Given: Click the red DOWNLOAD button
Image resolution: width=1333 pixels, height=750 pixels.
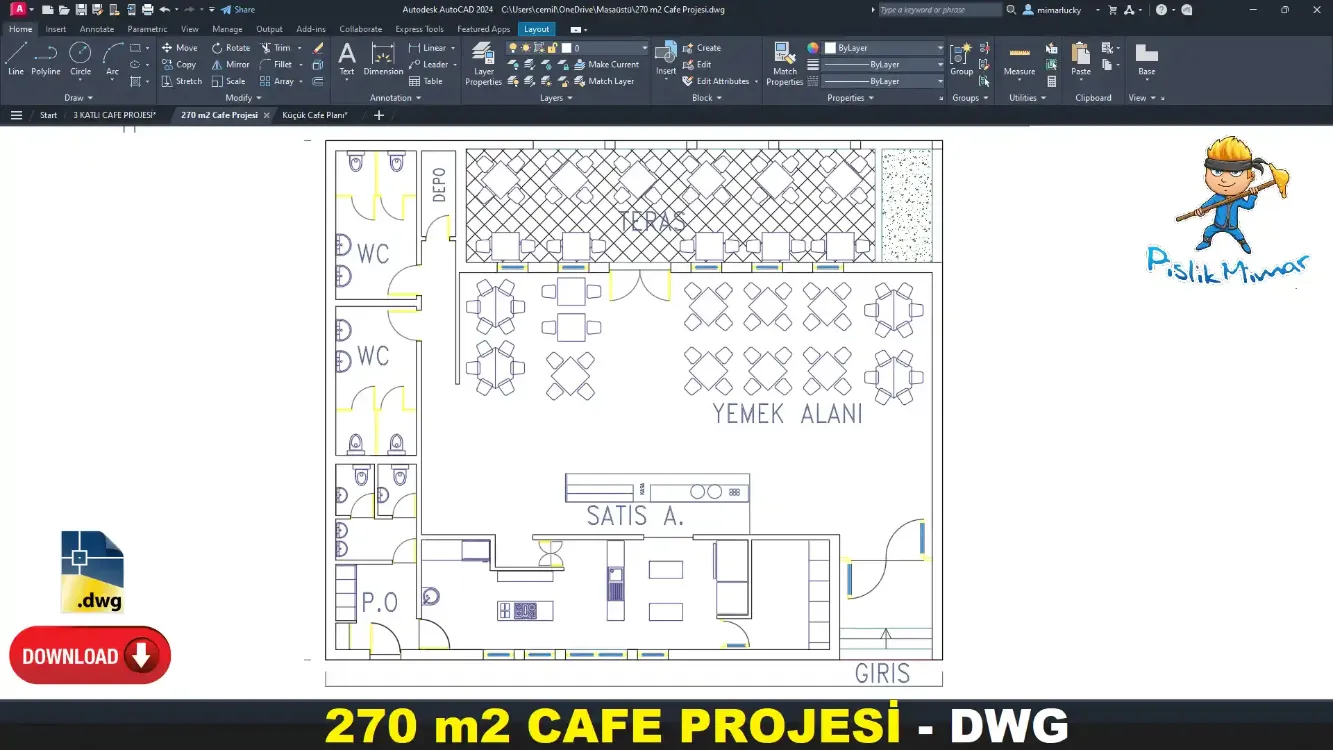Looking at the screenshot, I should (x=90, y=656).
